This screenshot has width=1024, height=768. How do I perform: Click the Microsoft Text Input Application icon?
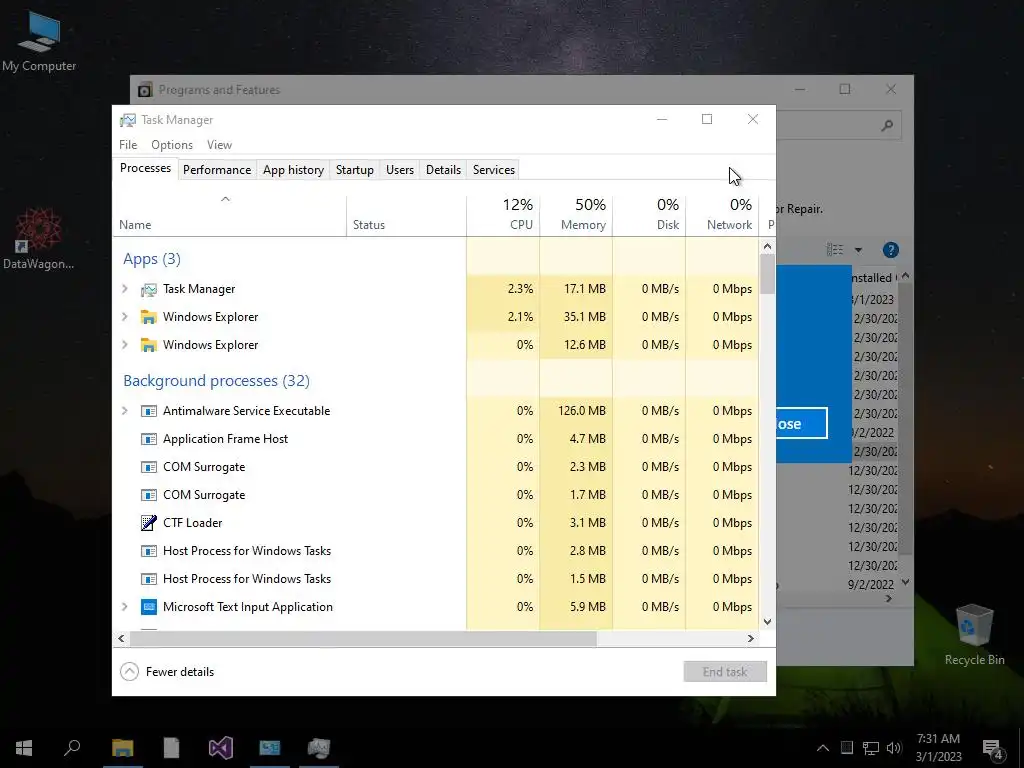point(149,607)
